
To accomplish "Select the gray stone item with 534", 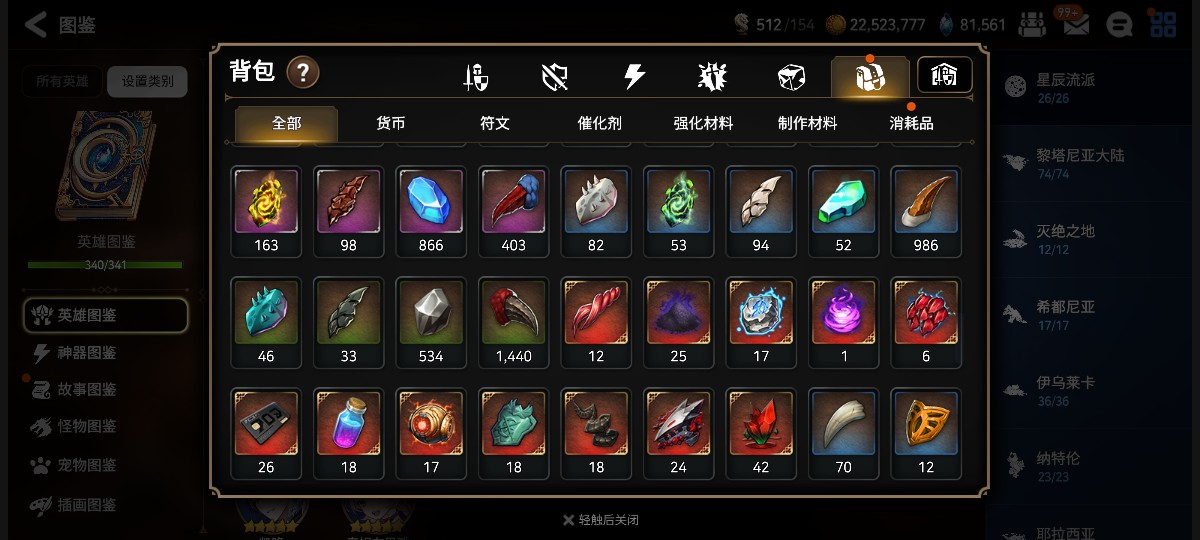I will (x=431, y=322).
